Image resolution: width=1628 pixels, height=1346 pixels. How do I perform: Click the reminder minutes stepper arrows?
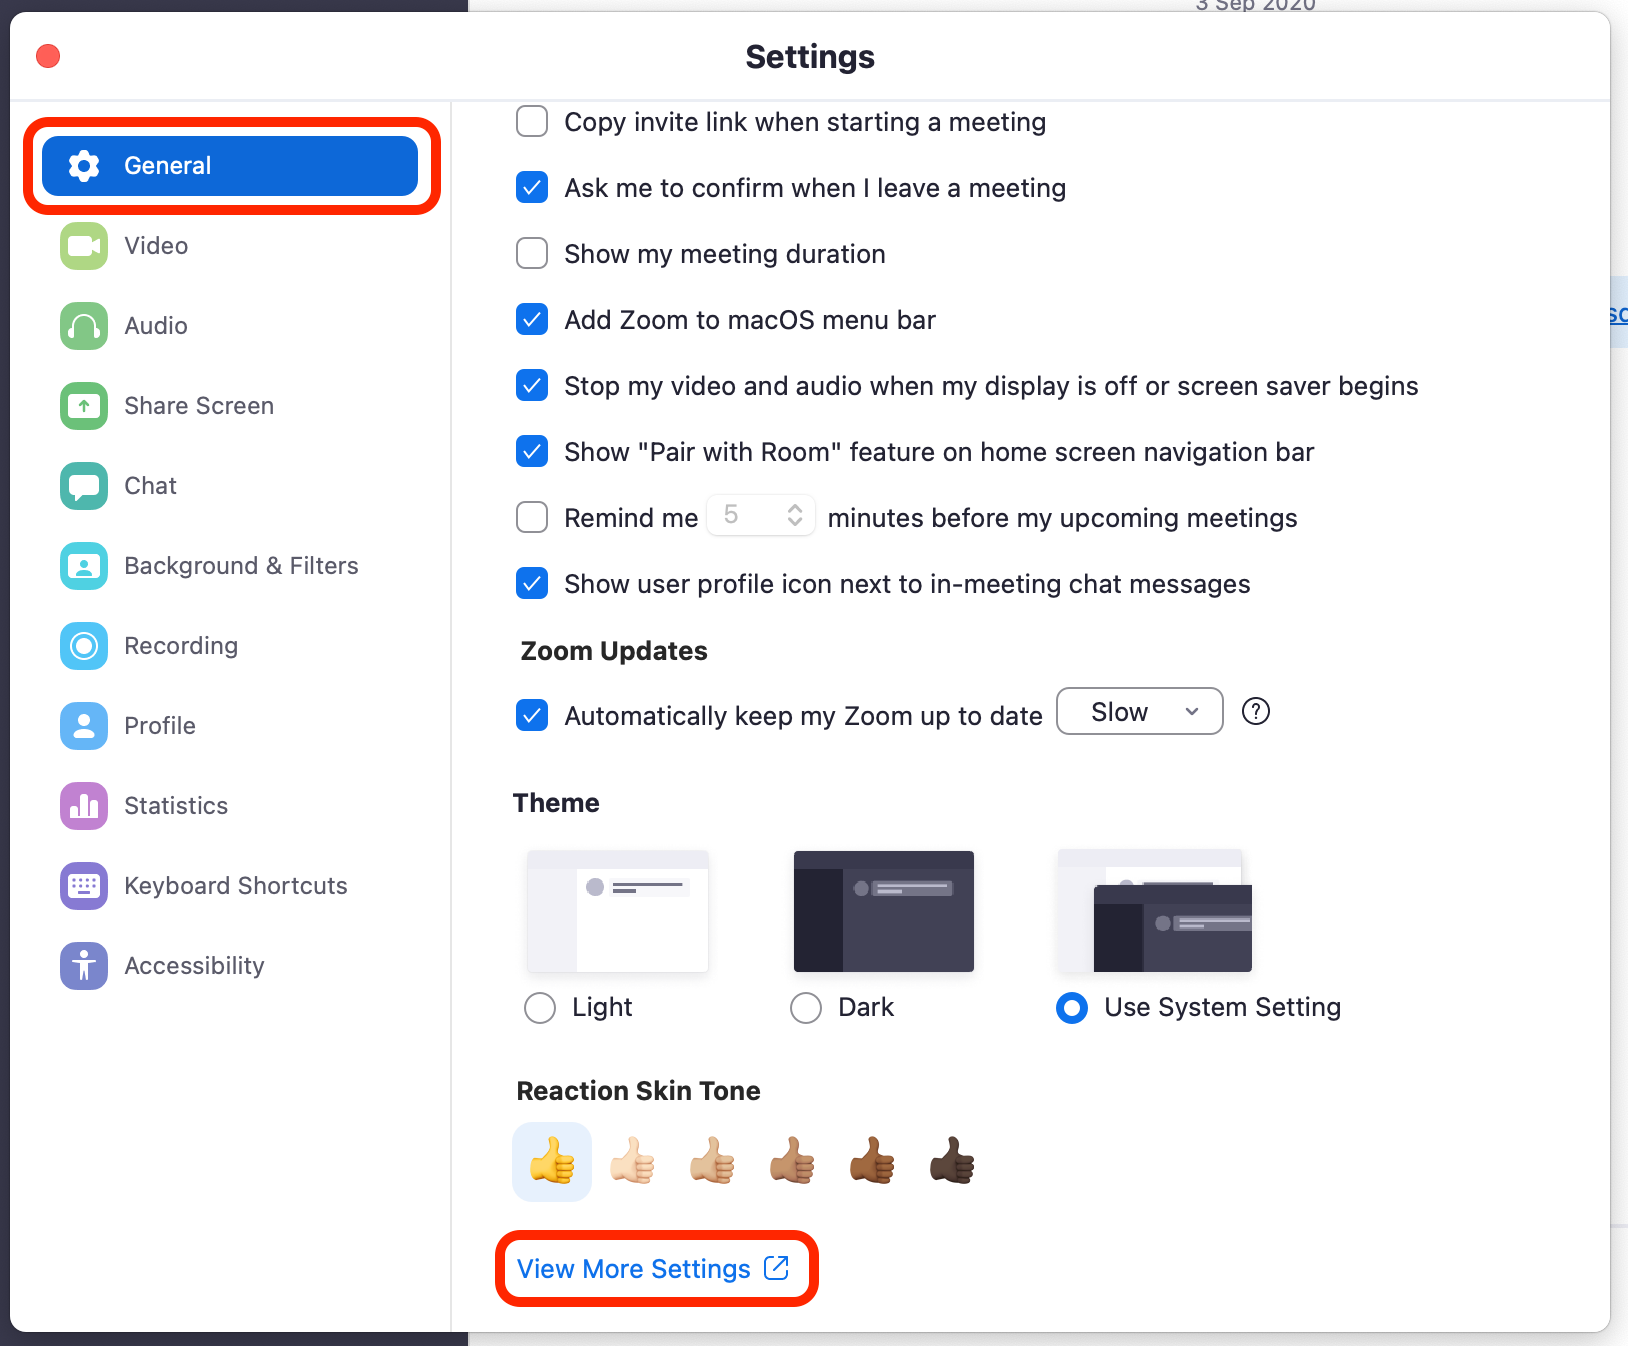[795, 515]
